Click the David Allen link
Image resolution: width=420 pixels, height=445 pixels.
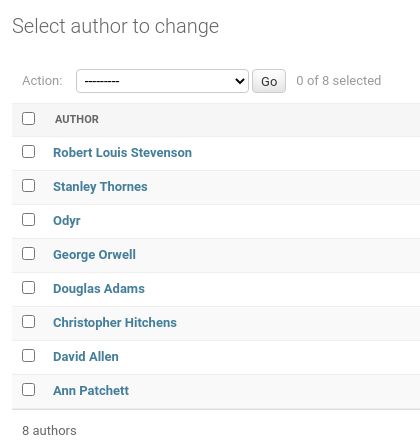(86, 357)
